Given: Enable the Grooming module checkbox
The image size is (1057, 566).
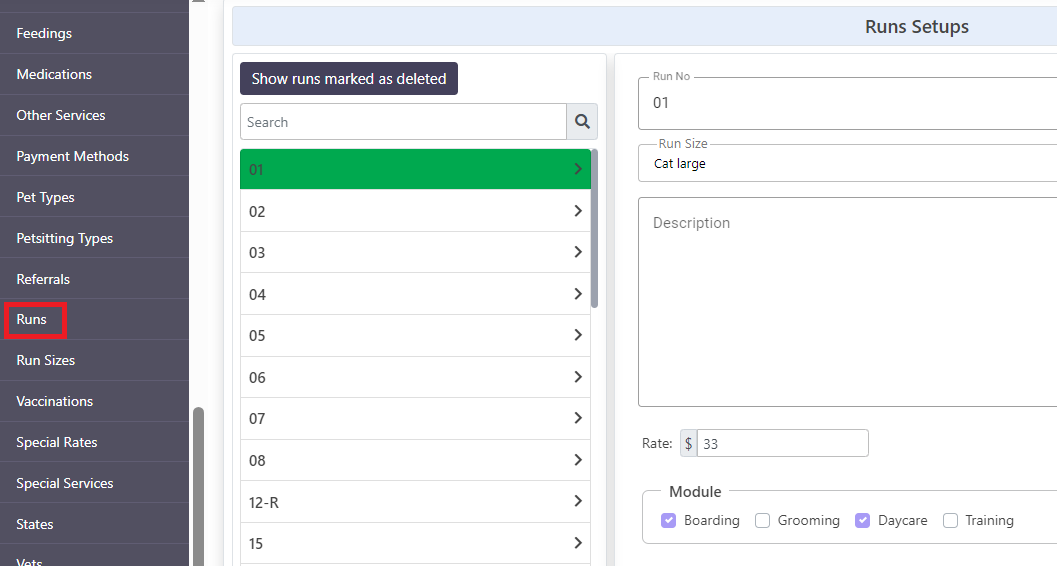Looking at the screenshot, I should (762, 520).
